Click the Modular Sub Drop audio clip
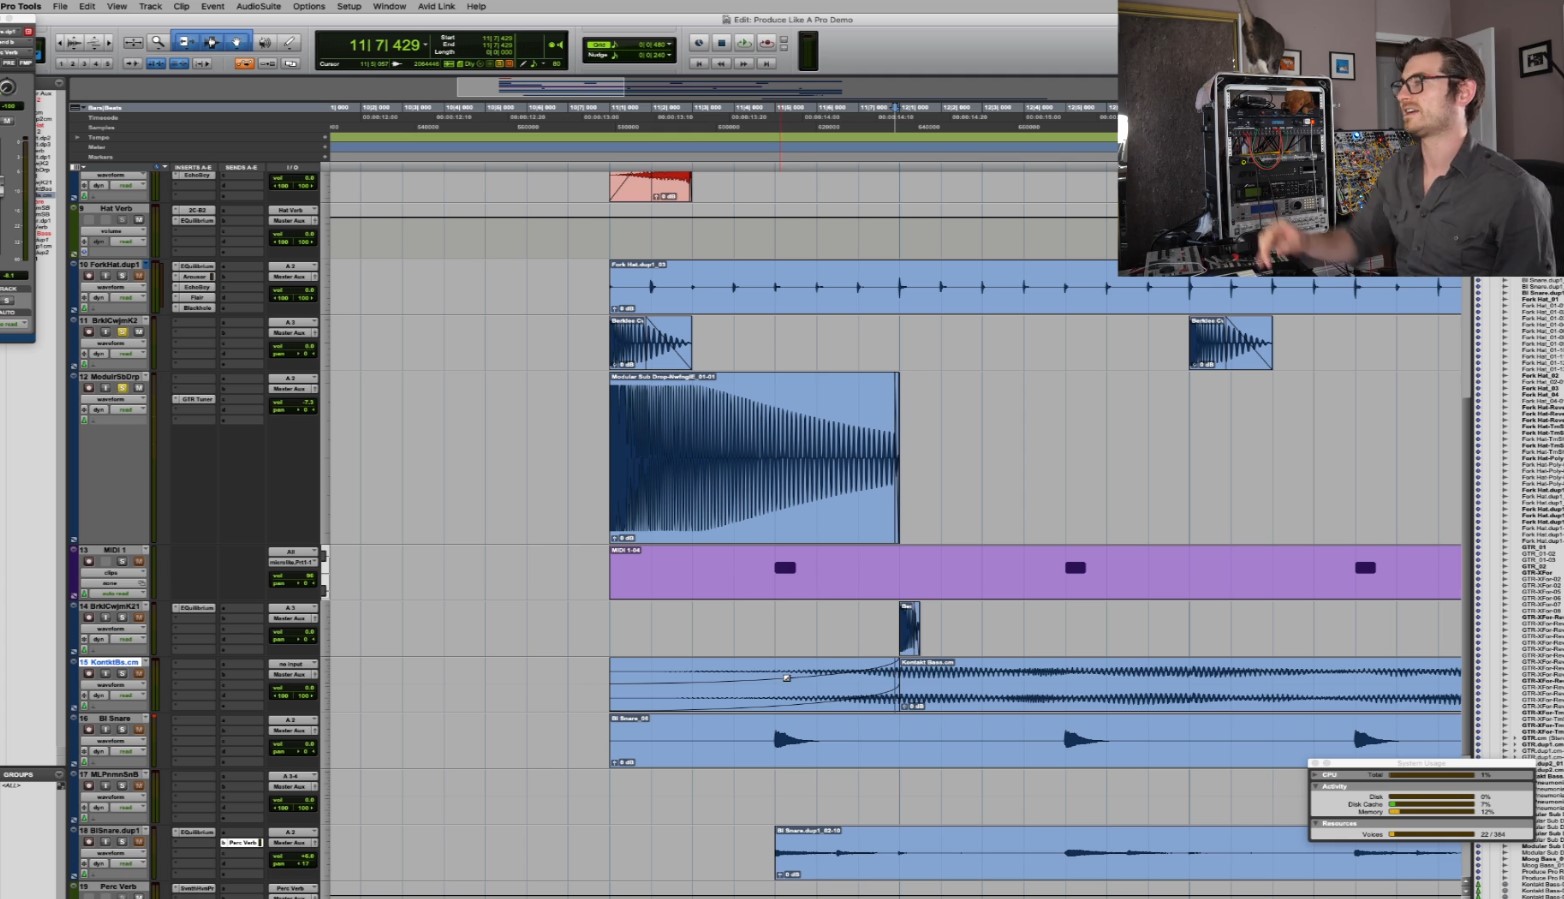 754,458
